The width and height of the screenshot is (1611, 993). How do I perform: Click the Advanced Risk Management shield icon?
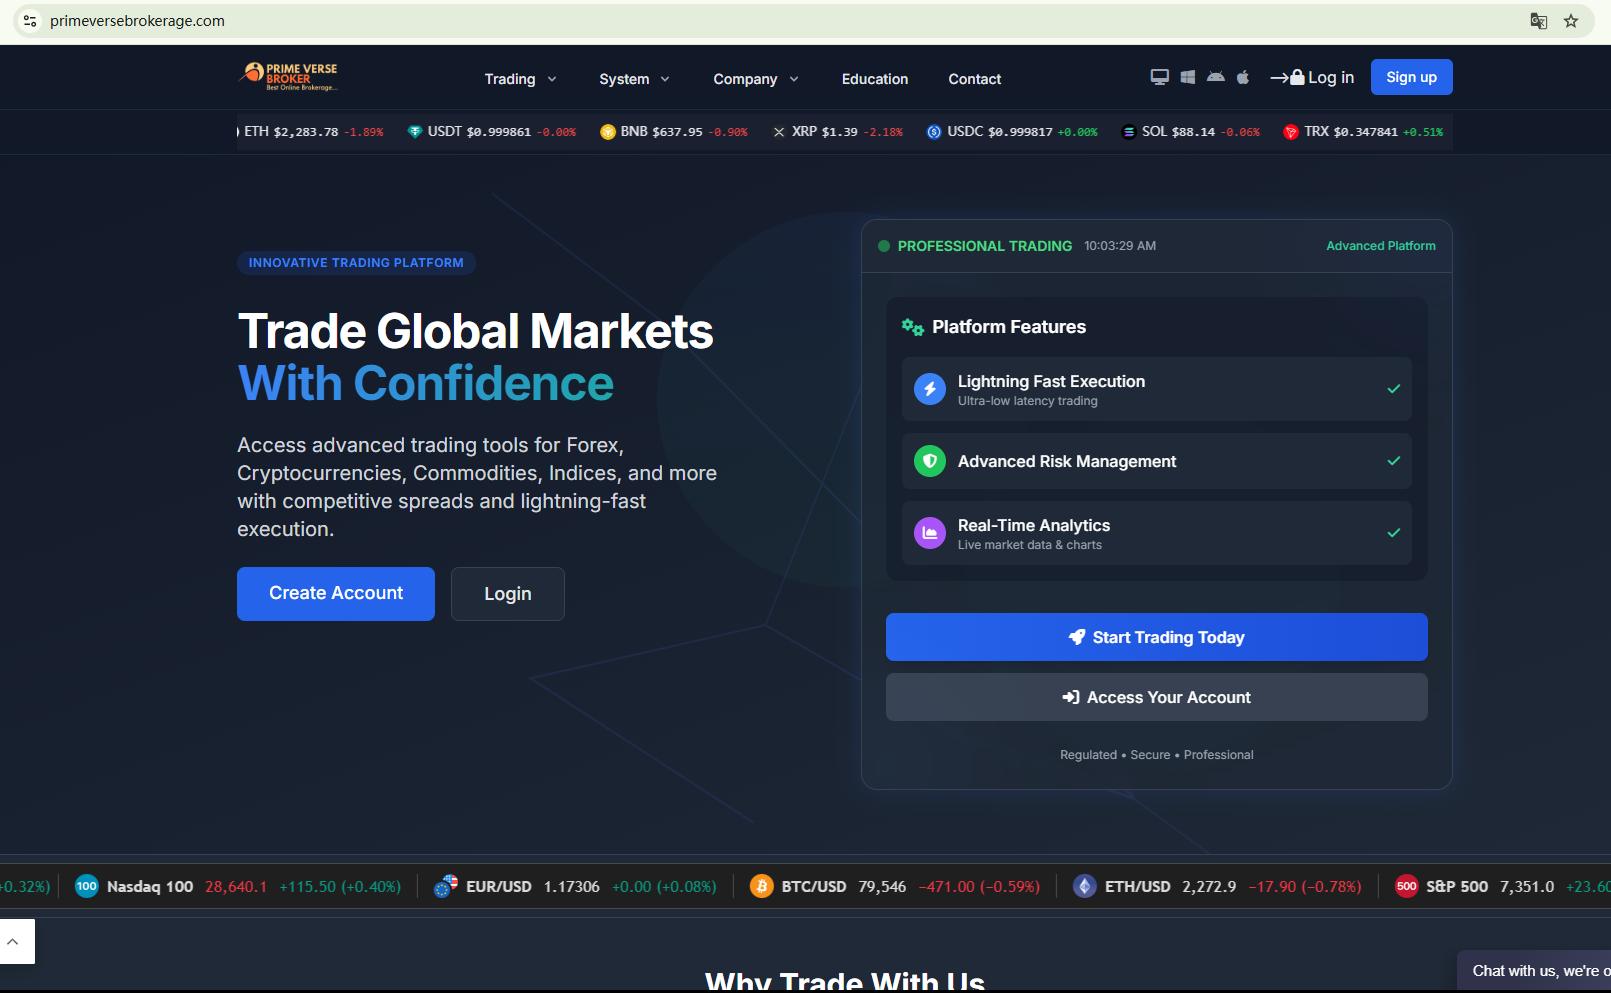[x=930, y=461]
